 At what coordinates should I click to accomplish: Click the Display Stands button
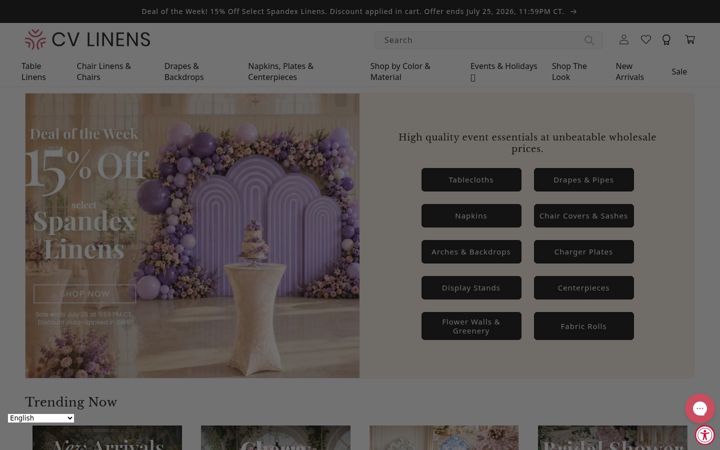click(x=471, y=288)
